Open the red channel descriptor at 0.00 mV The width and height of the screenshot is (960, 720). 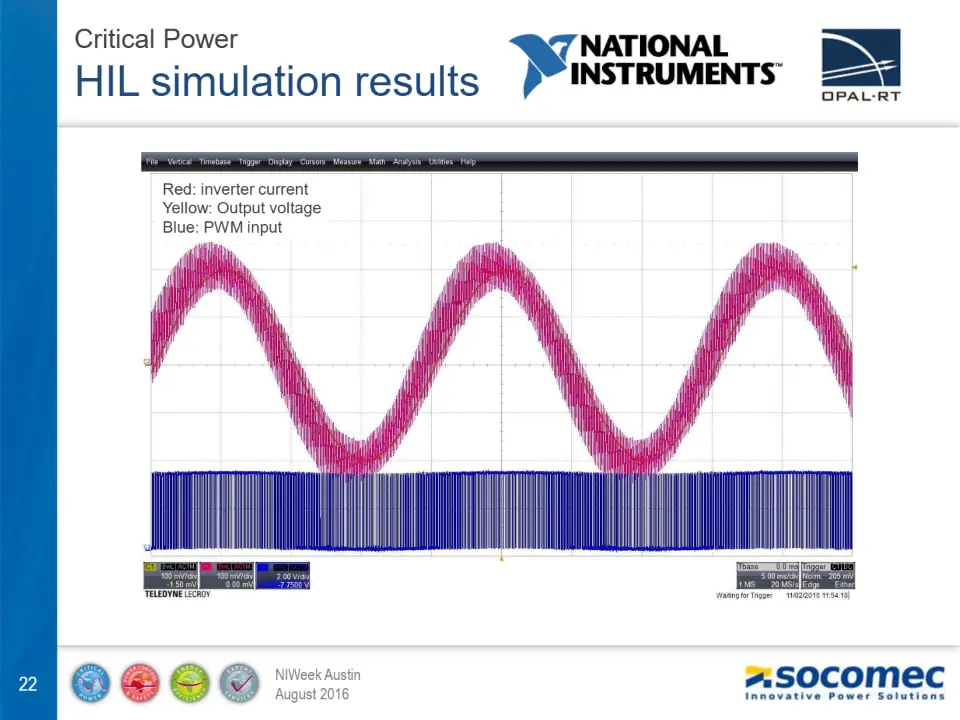tap(227, 576)
